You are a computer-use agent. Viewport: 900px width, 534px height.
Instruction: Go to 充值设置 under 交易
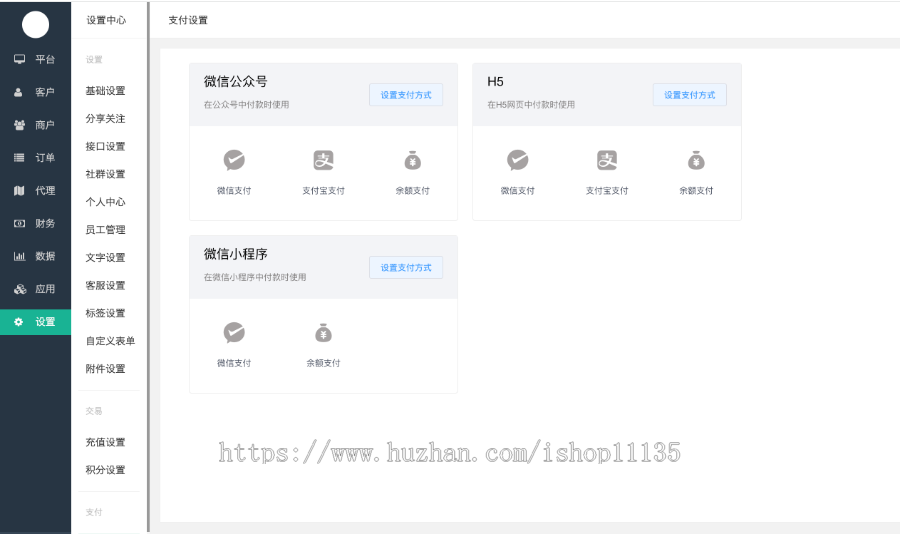pyautogui.click(x=106, y=442)
